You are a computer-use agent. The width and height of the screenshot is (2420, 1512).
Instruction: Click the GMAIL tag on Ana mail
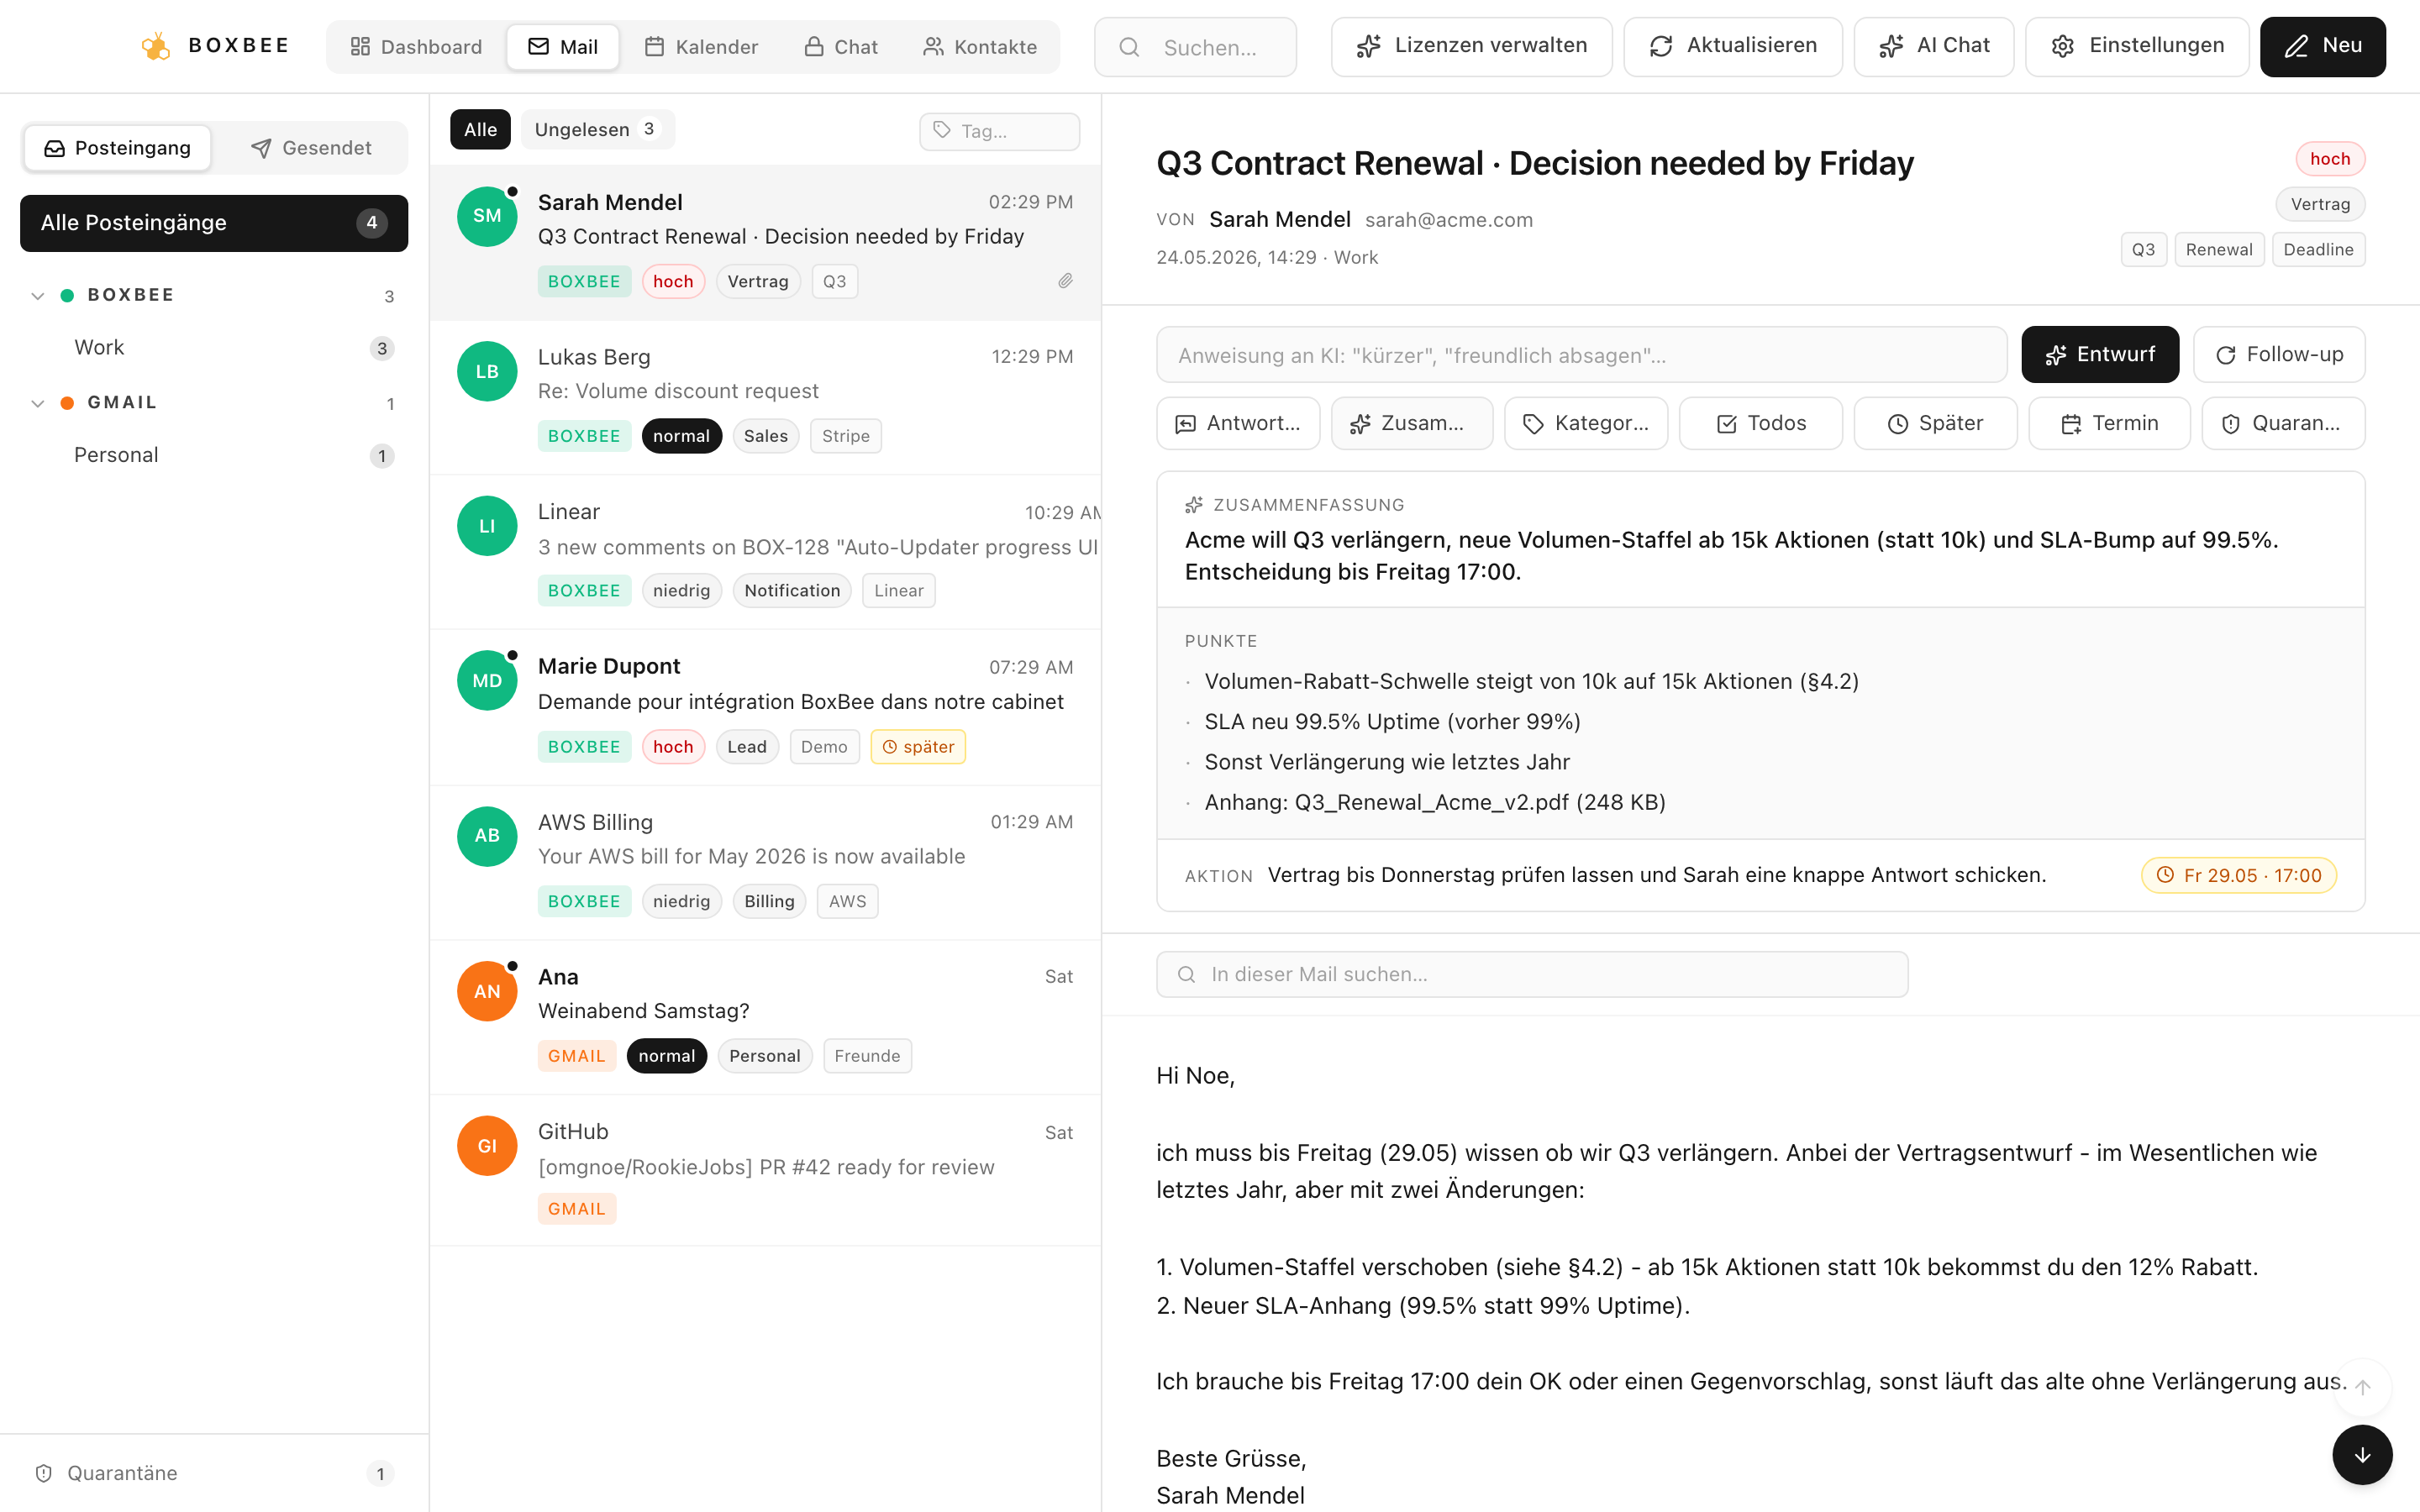(x=577, y=1056)
